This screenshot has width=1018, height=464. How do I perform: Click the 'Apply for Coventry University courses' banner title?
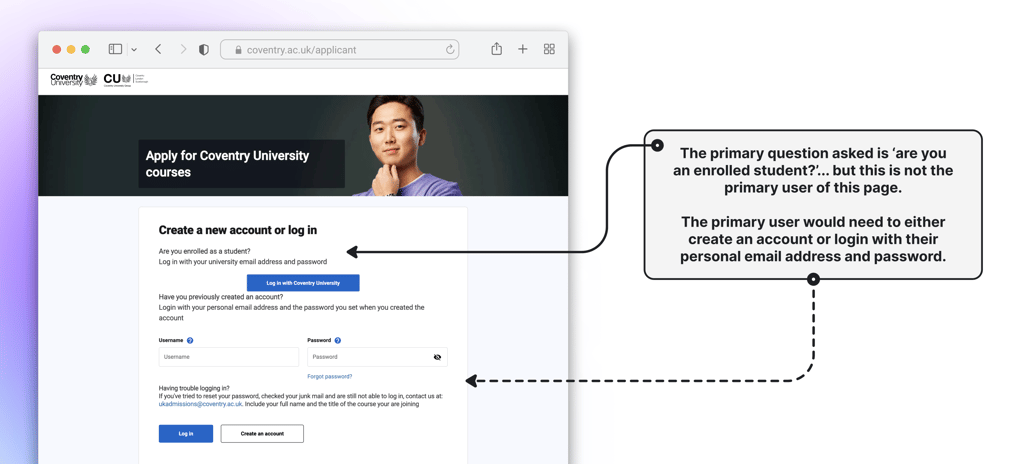click(227, 164)
